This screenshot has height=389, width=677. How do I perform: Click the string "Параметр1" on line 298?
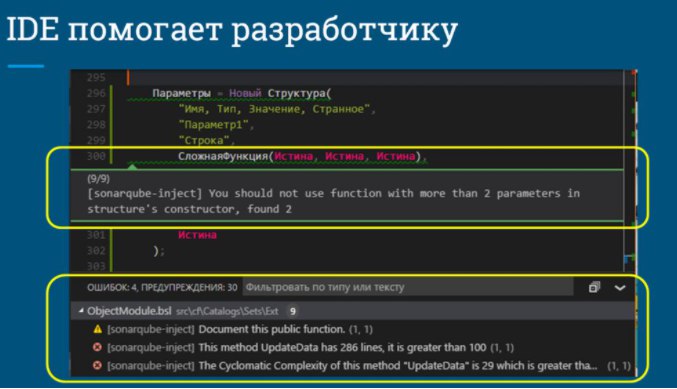214,125
